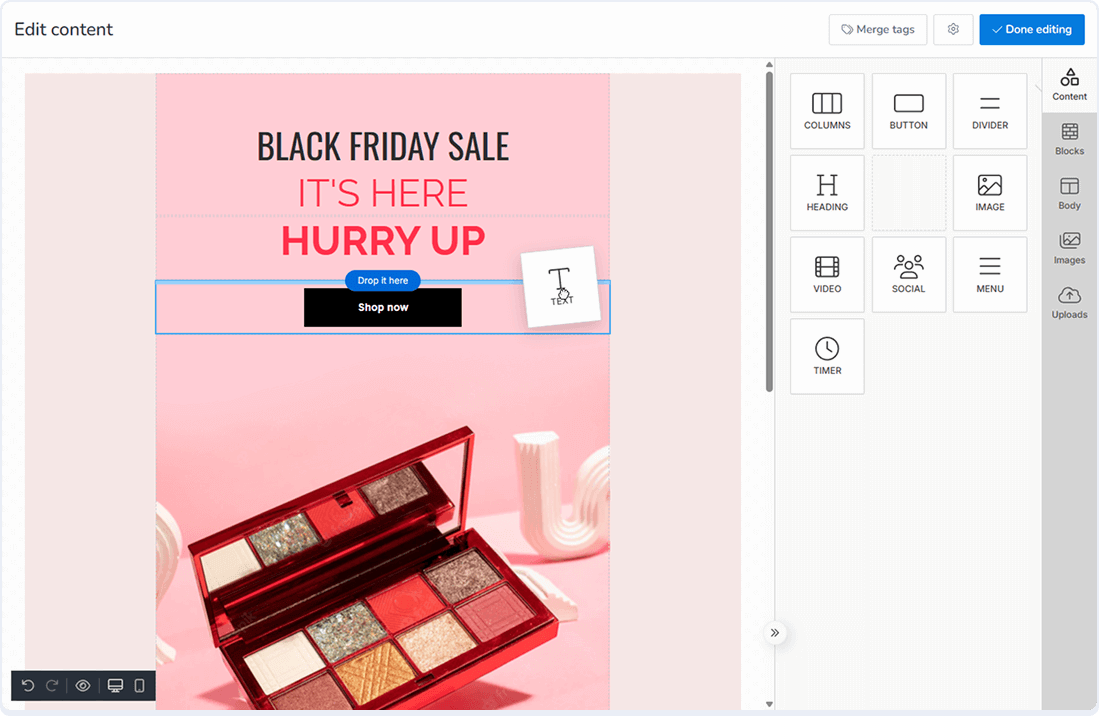Image resolution: width=1099 pixels, height=716 pixels.
Task: Collapse the side panel with double chevron
Action: point(774,633)
